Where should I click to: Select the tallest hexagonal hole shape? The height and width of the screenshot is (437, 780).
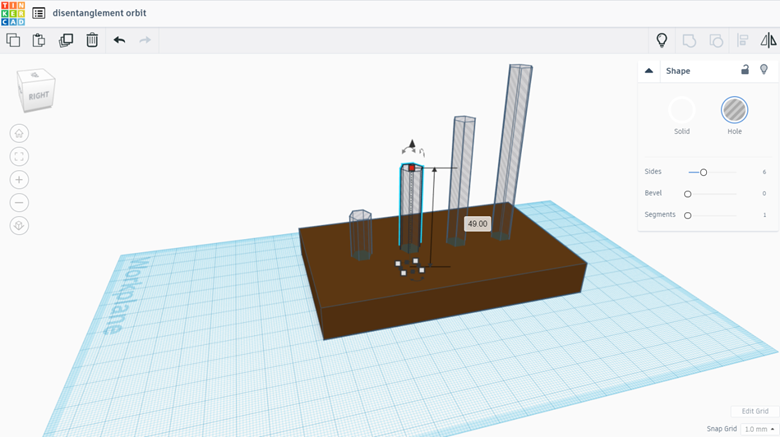pyautogui.click(x=513, y=152)
